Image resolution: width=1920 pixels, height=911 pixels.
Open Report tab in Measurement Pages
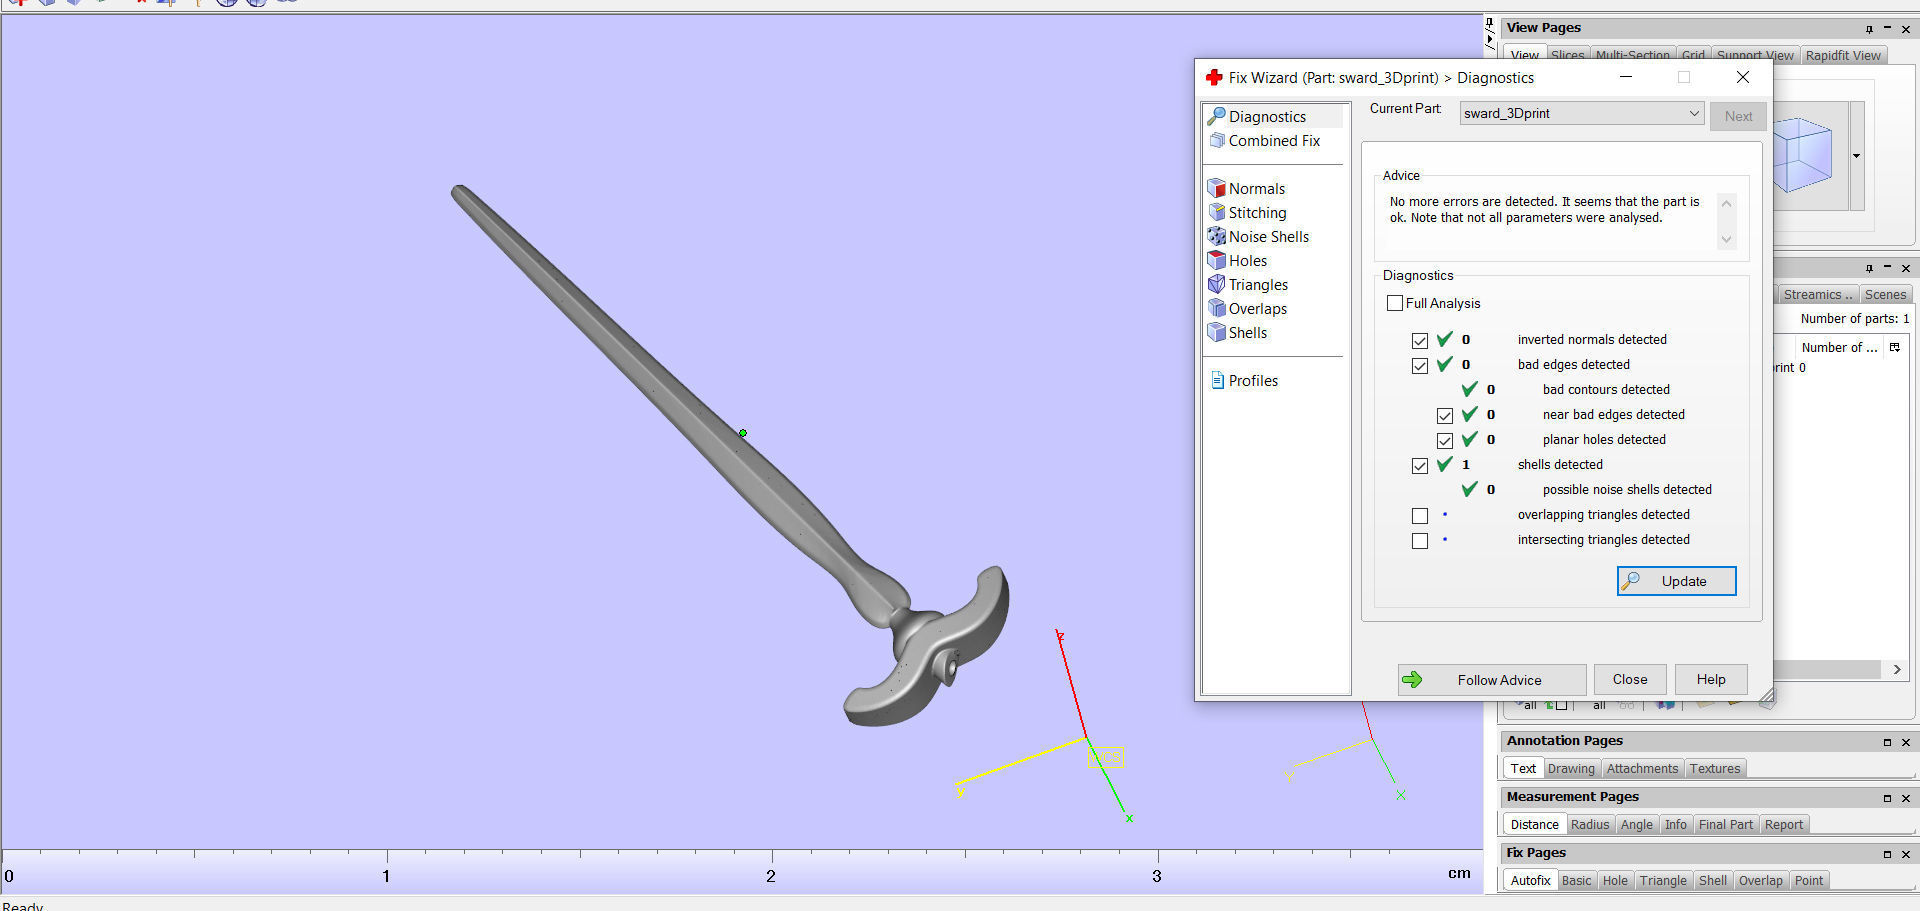pos(1784,824)
